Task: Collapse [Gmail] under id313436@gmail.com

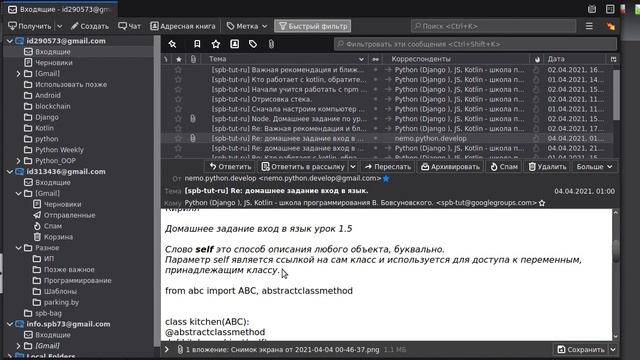Action: point(18,193)
